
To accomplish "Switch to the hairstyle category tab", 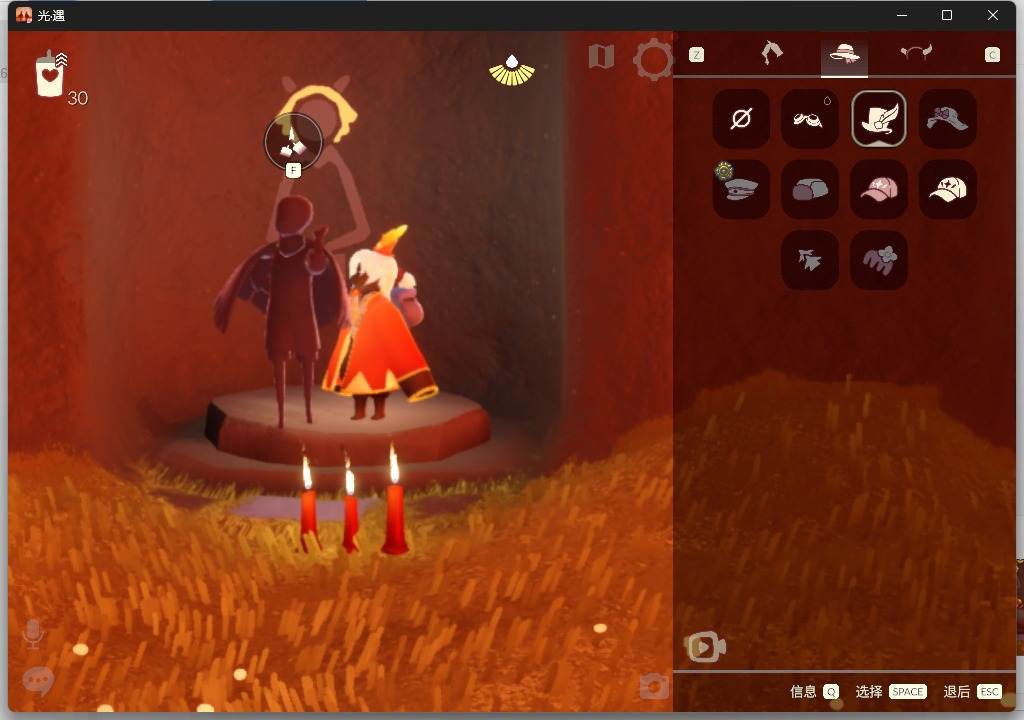I will (x=772, y=53).
